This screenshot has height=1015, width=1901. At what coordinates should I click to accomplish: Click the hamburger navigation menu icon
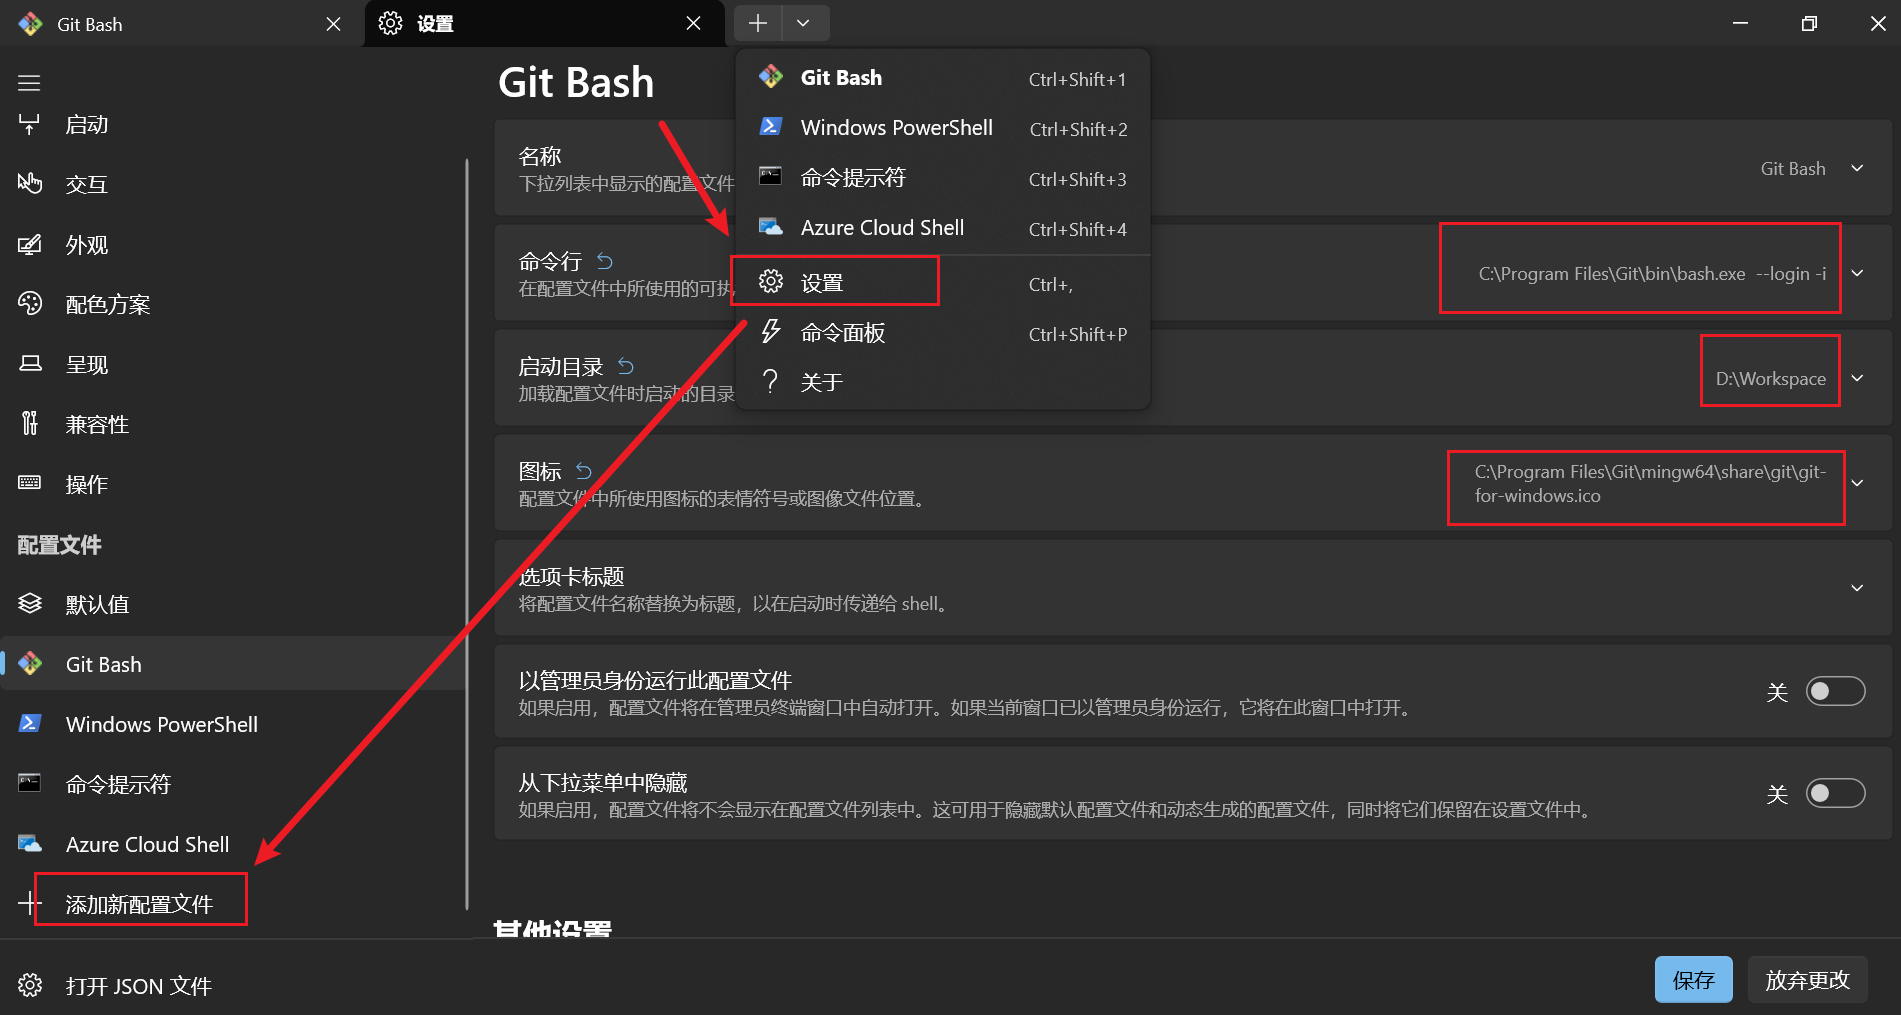click(x=29, y=83)
